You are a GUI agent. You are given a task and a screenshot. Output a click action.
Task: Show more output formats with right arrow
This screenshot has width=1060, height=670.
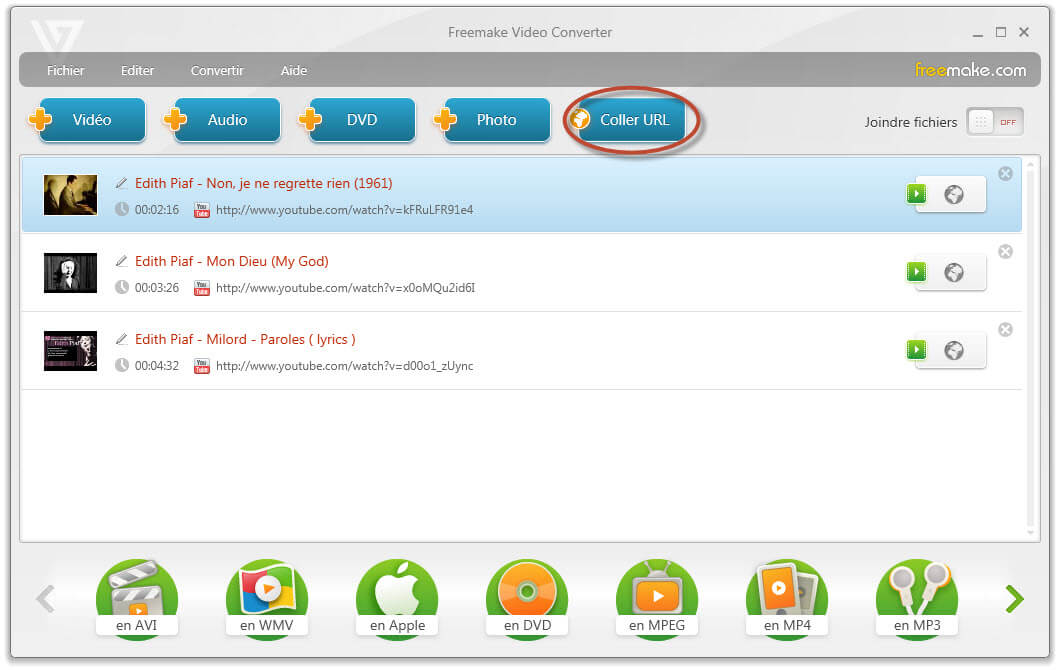click(x=1014, y=598)
